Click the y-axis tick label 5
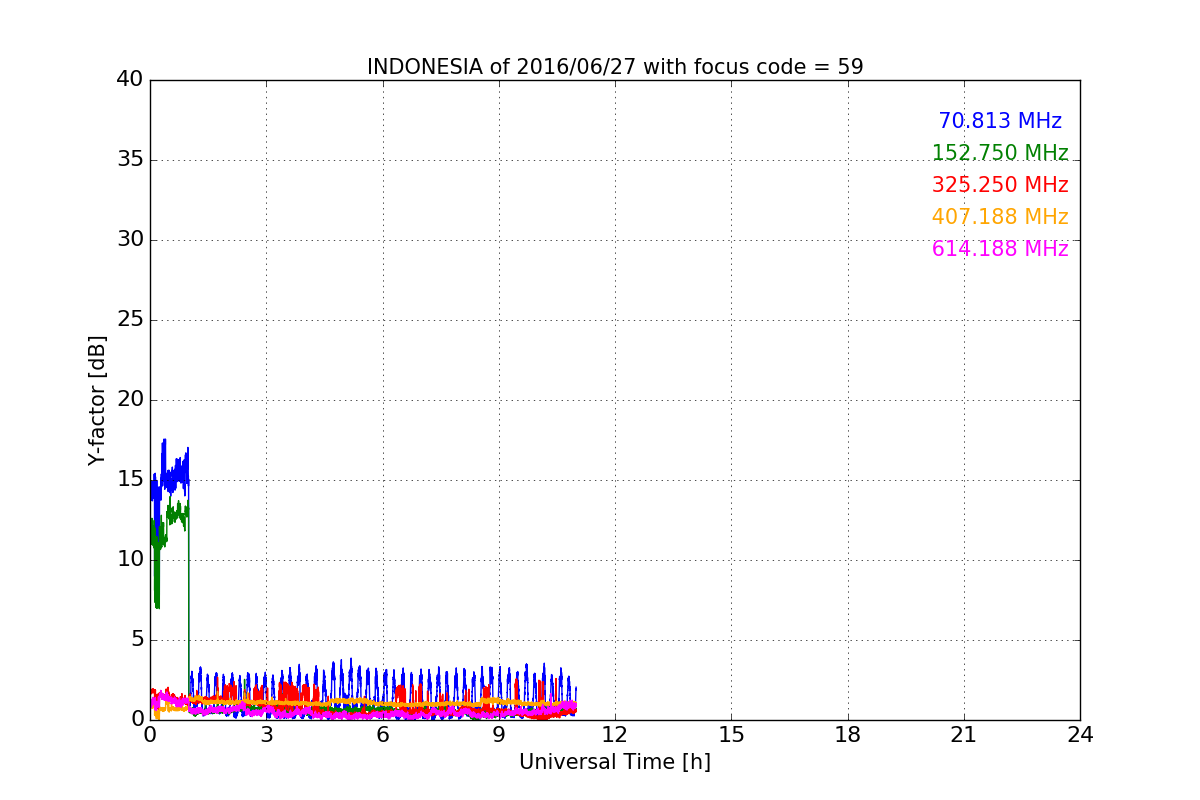Viewport: 1200px width, 800px height. (137, 639)
